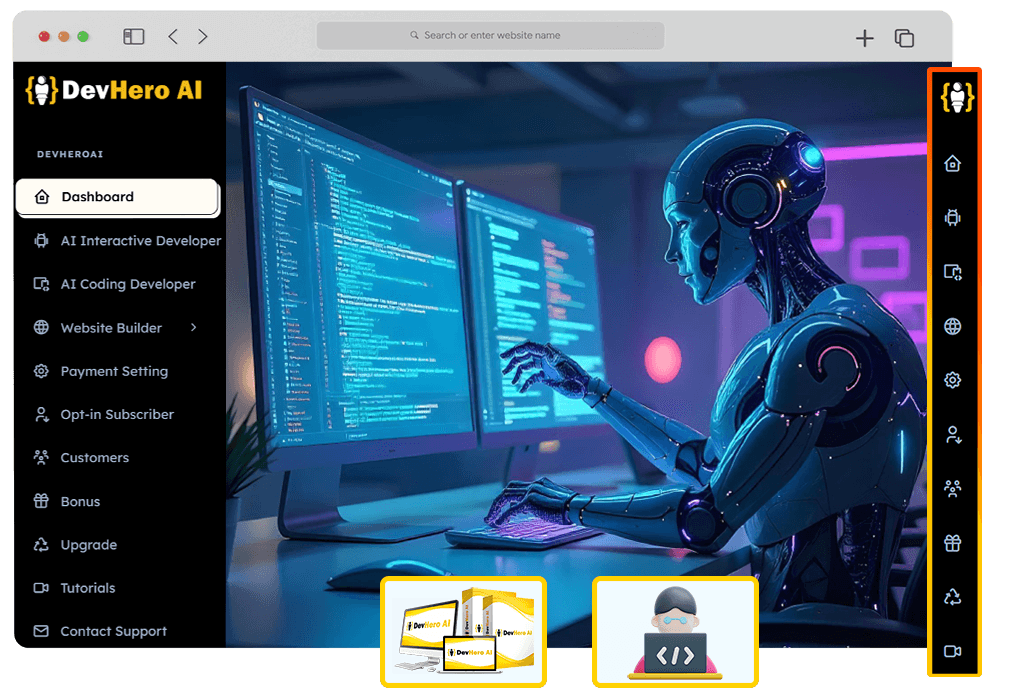
Task: Click the gift icon in right icon strip
Action: coord(953,543)
